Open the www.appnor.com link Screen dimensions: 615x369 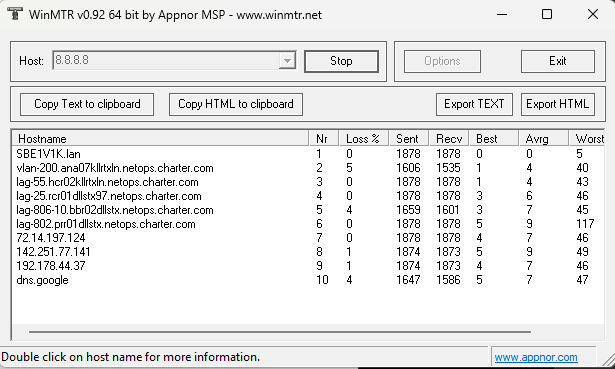coord(536,357)
